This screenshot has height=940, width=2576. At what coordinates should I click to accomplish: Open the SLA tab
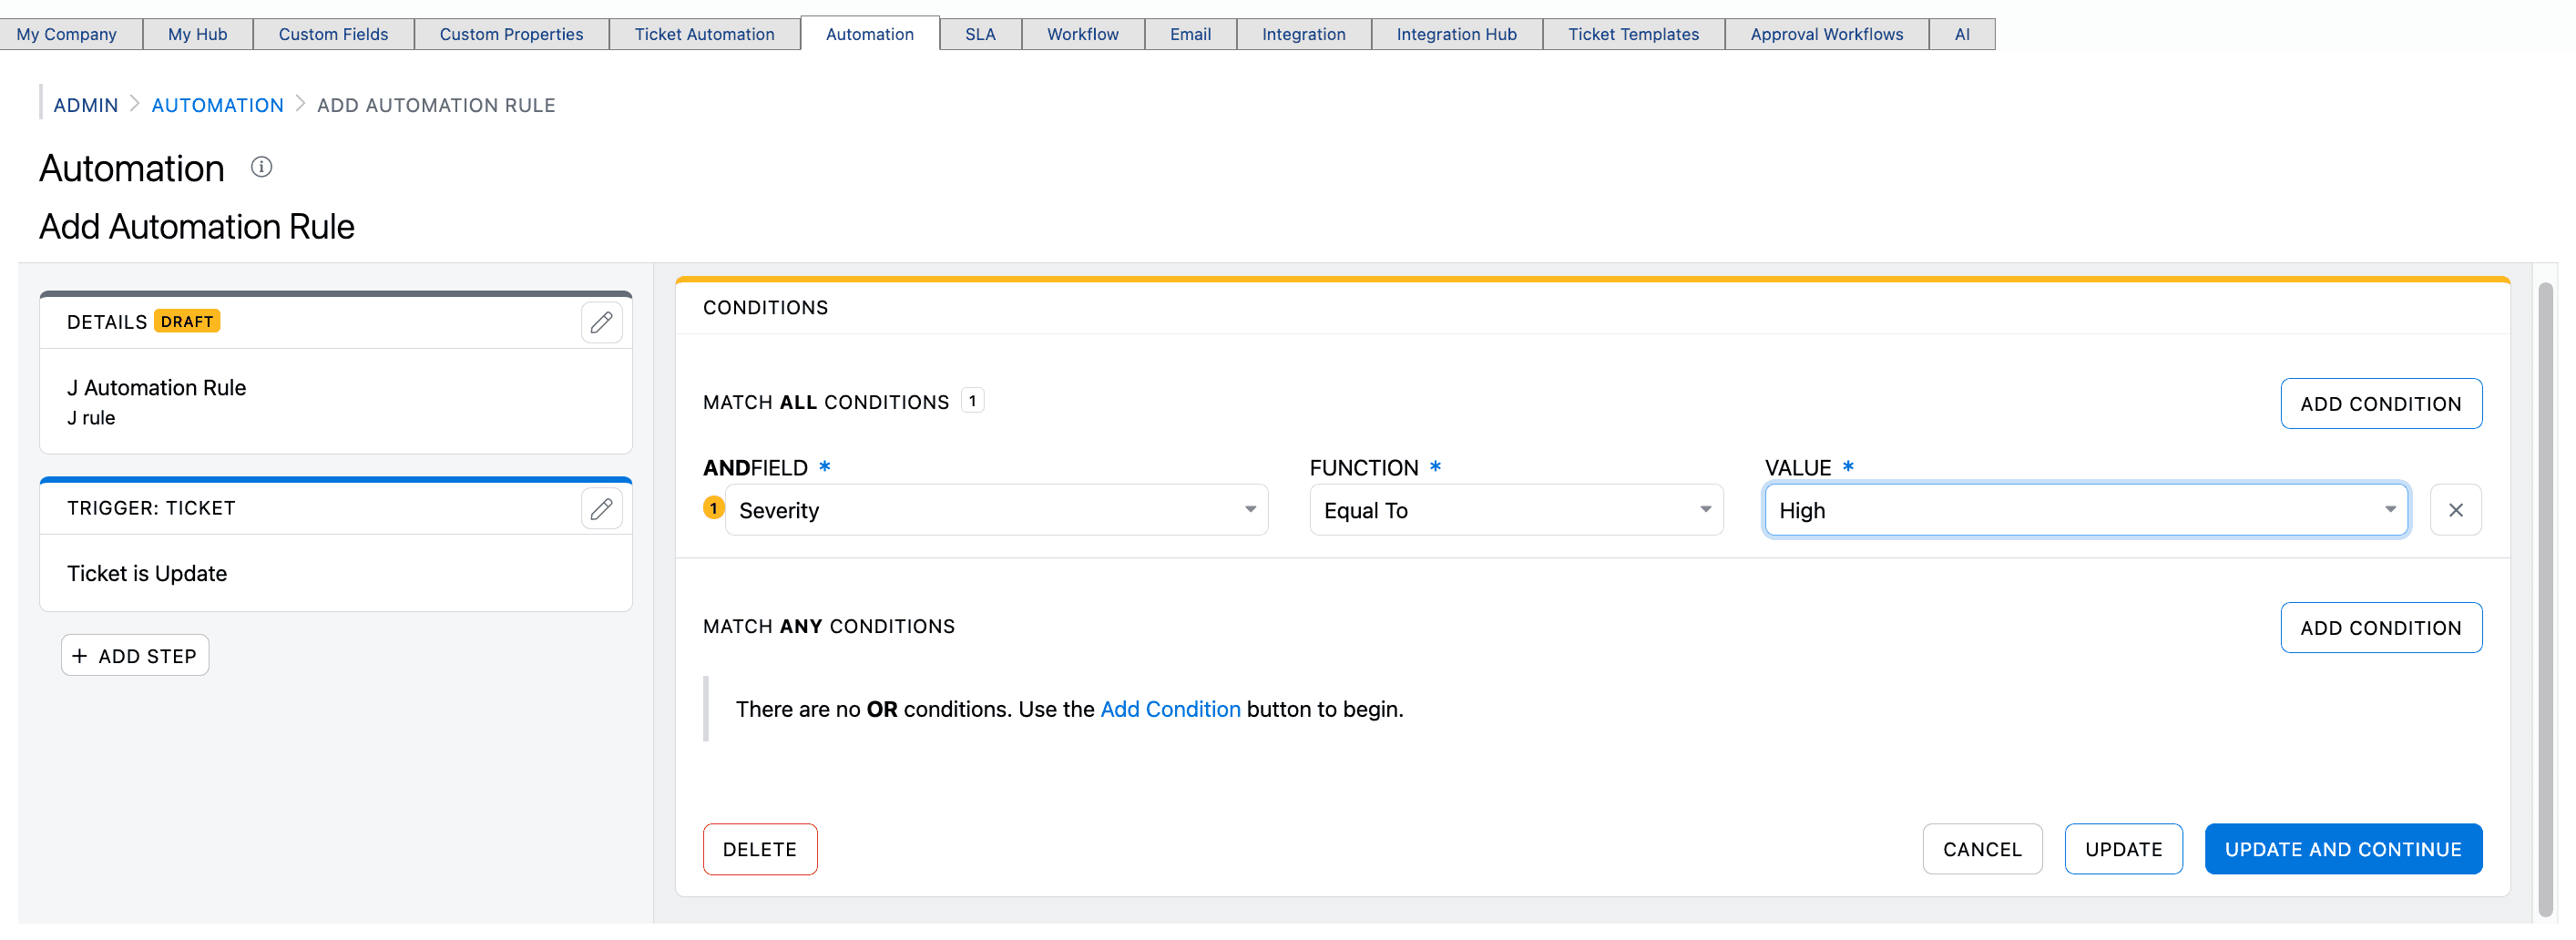coord(980,34)
